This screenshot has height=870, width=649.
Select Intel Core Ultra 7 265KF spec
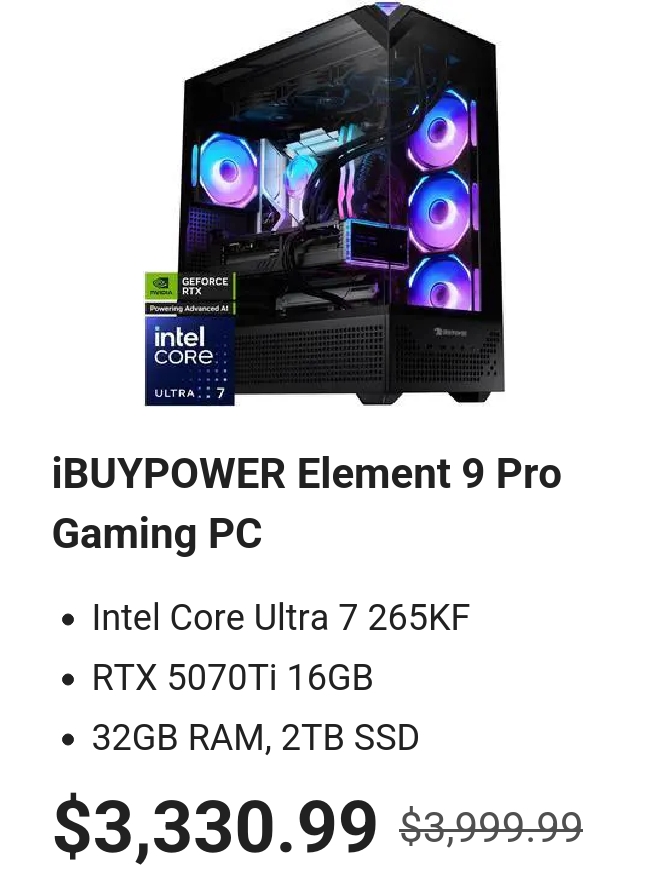[281, 617]
